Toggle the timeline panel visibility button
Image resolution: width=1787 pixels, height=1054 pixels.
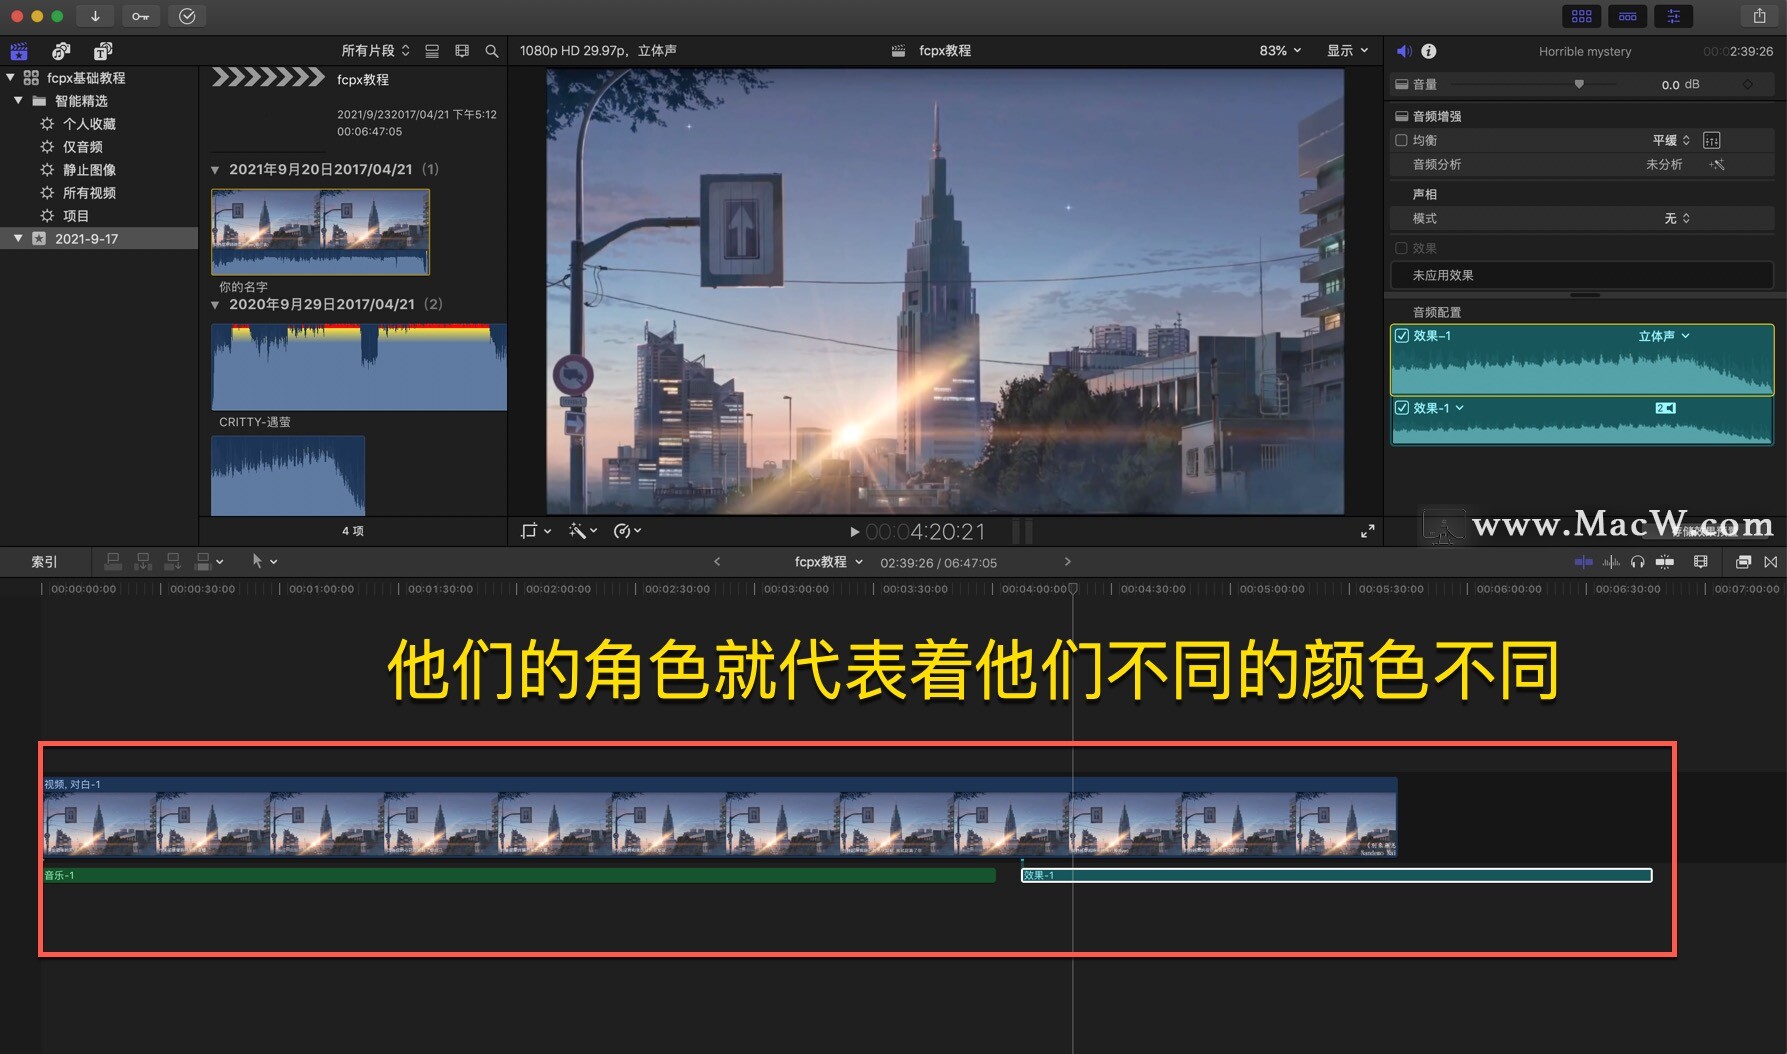pyautogui.click(x=1628, y=16)
